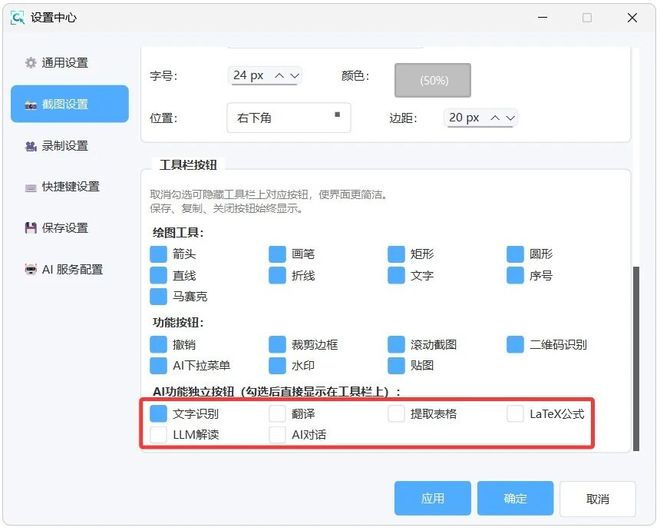Disable the 滚动截图 button

pyautogui.click(x=397, y=345)
